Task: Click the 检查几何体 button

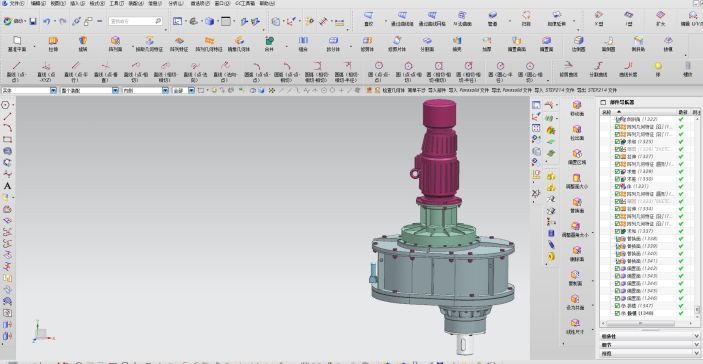Action: (393, 91)
